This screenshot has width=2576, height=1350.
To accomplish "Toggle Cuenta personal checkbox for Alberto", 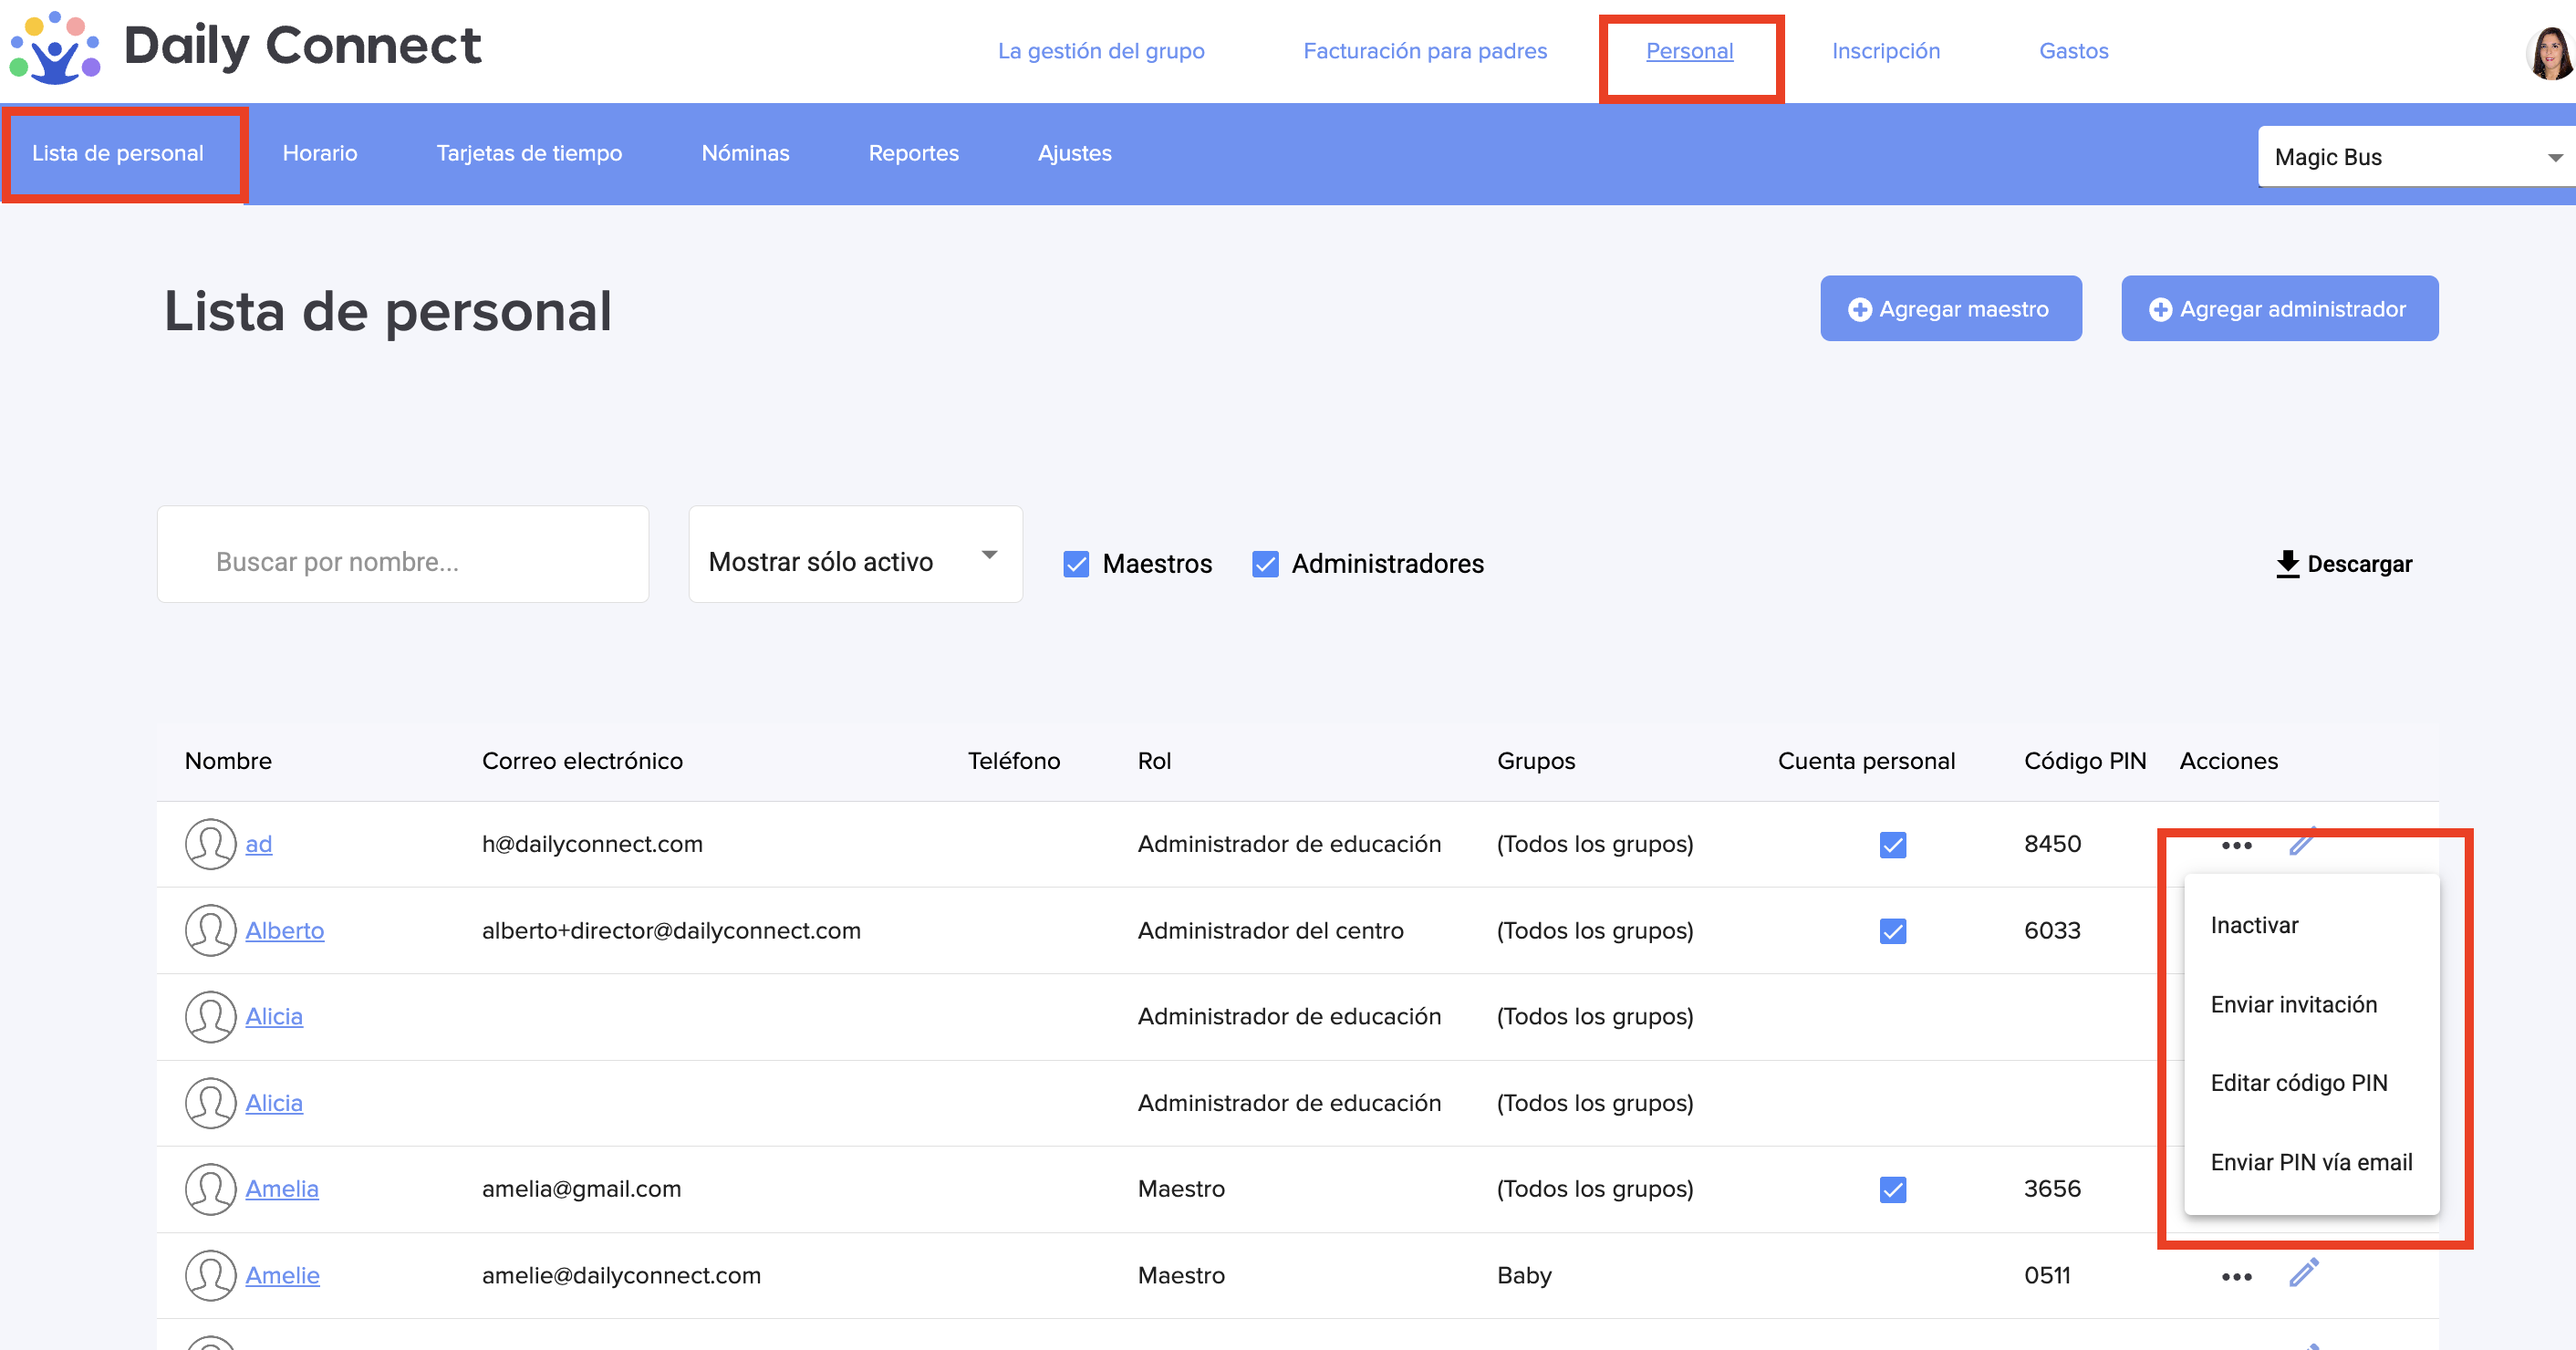I will (x=1892, y=931).
